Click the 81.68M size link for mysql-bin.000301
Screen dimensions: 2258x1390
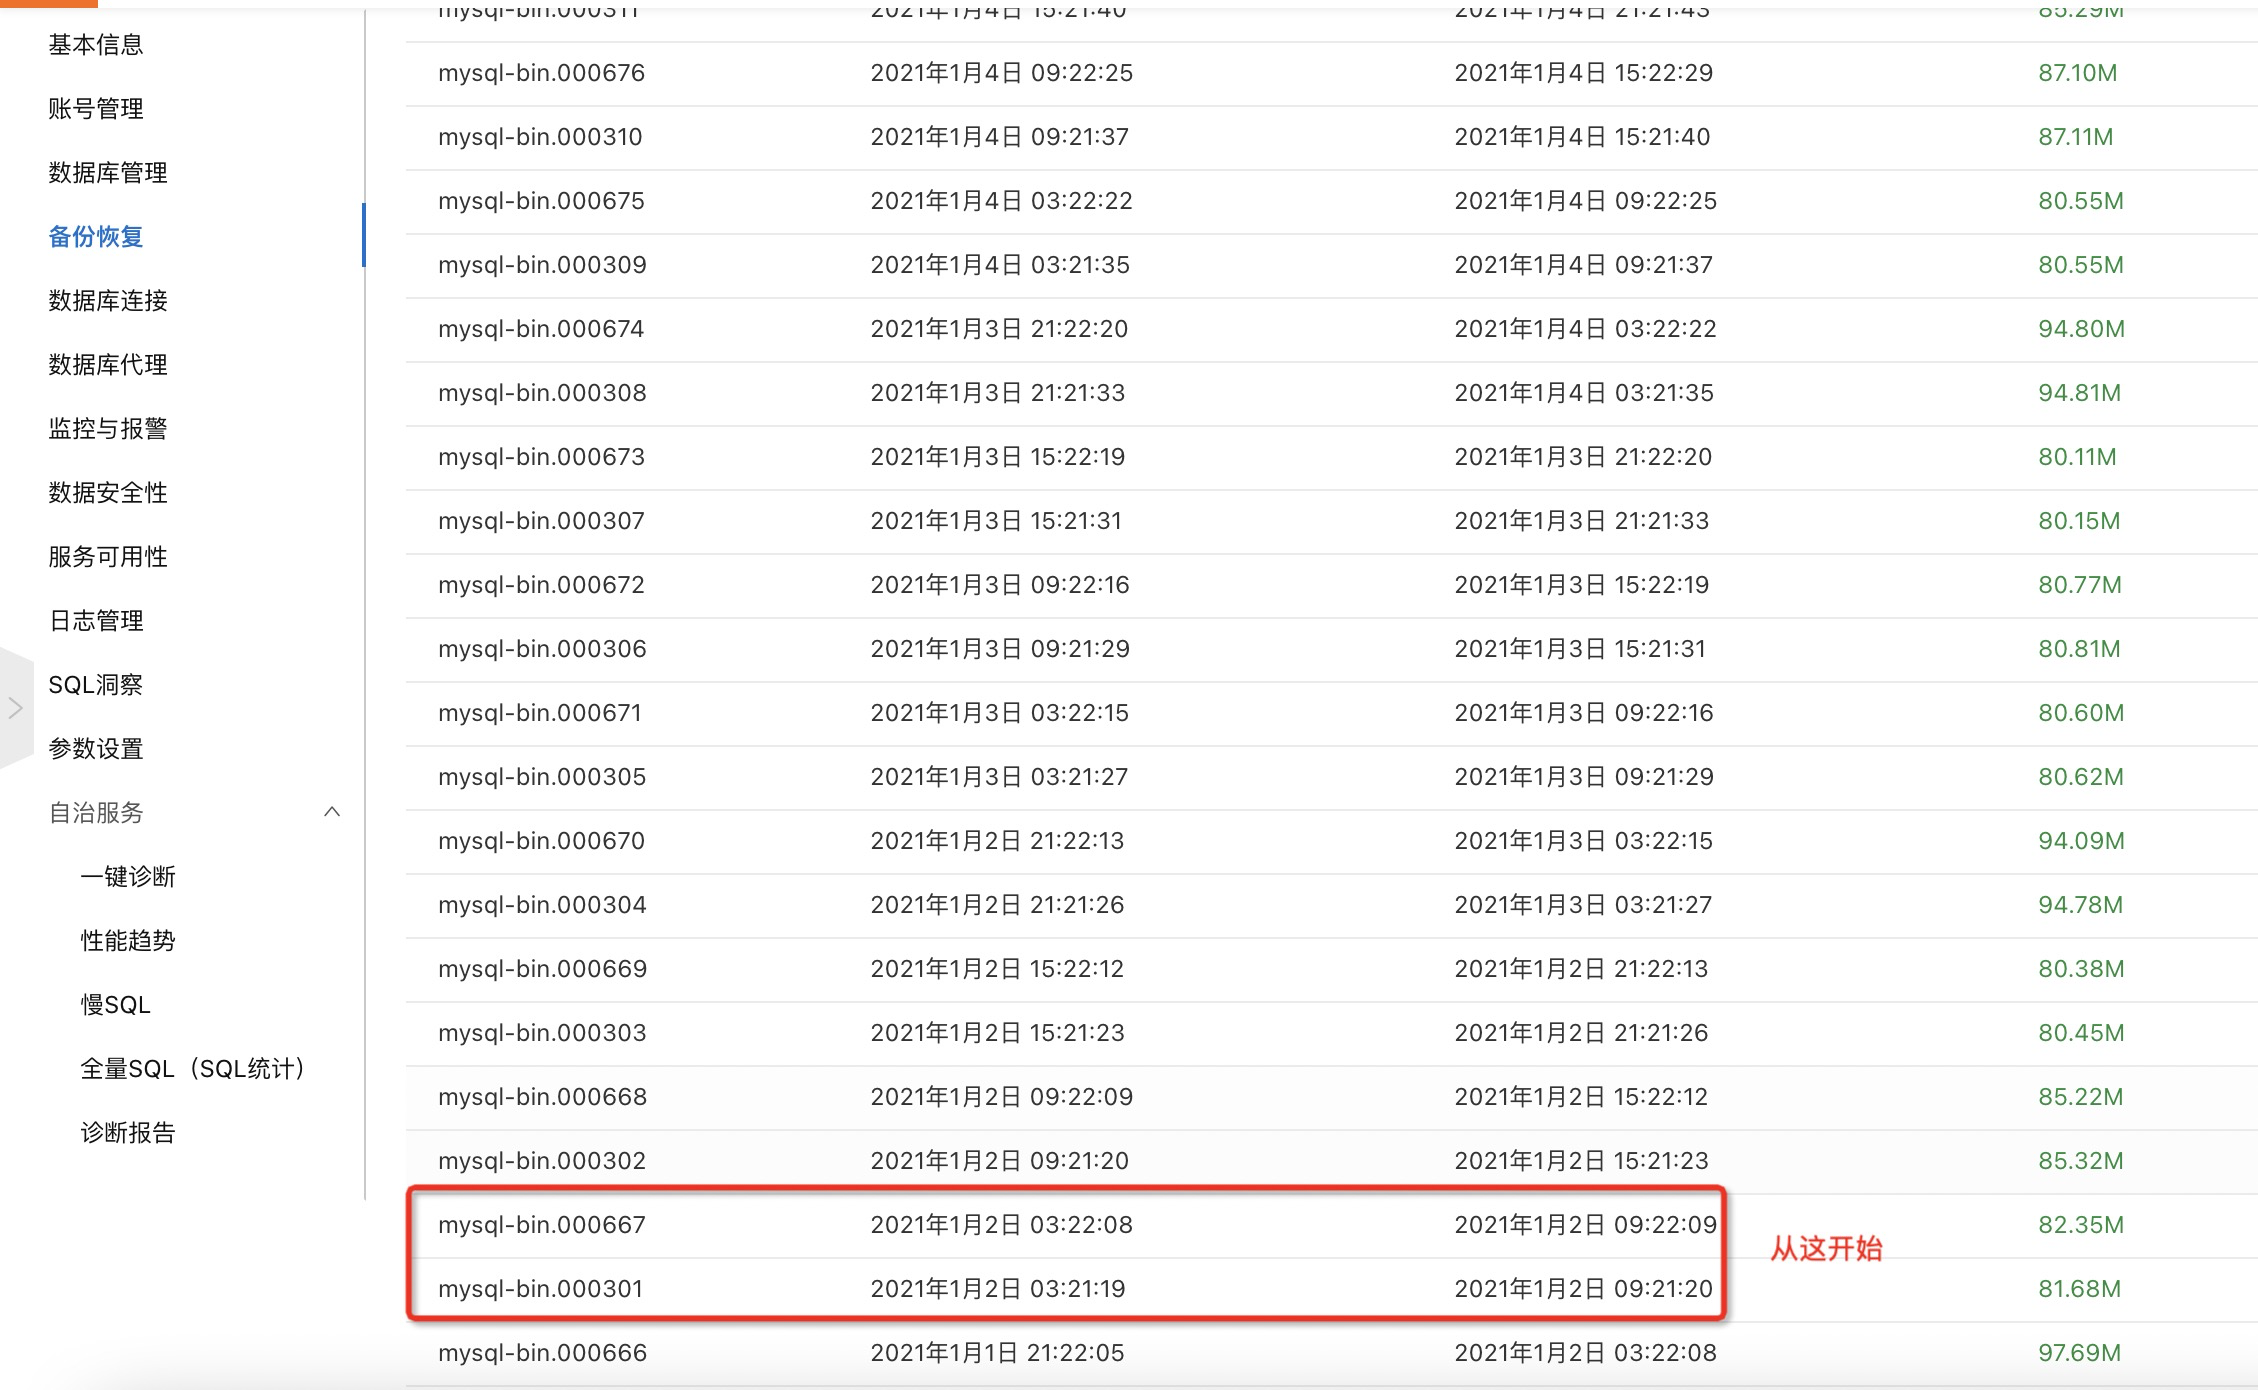point(2079,1289)
